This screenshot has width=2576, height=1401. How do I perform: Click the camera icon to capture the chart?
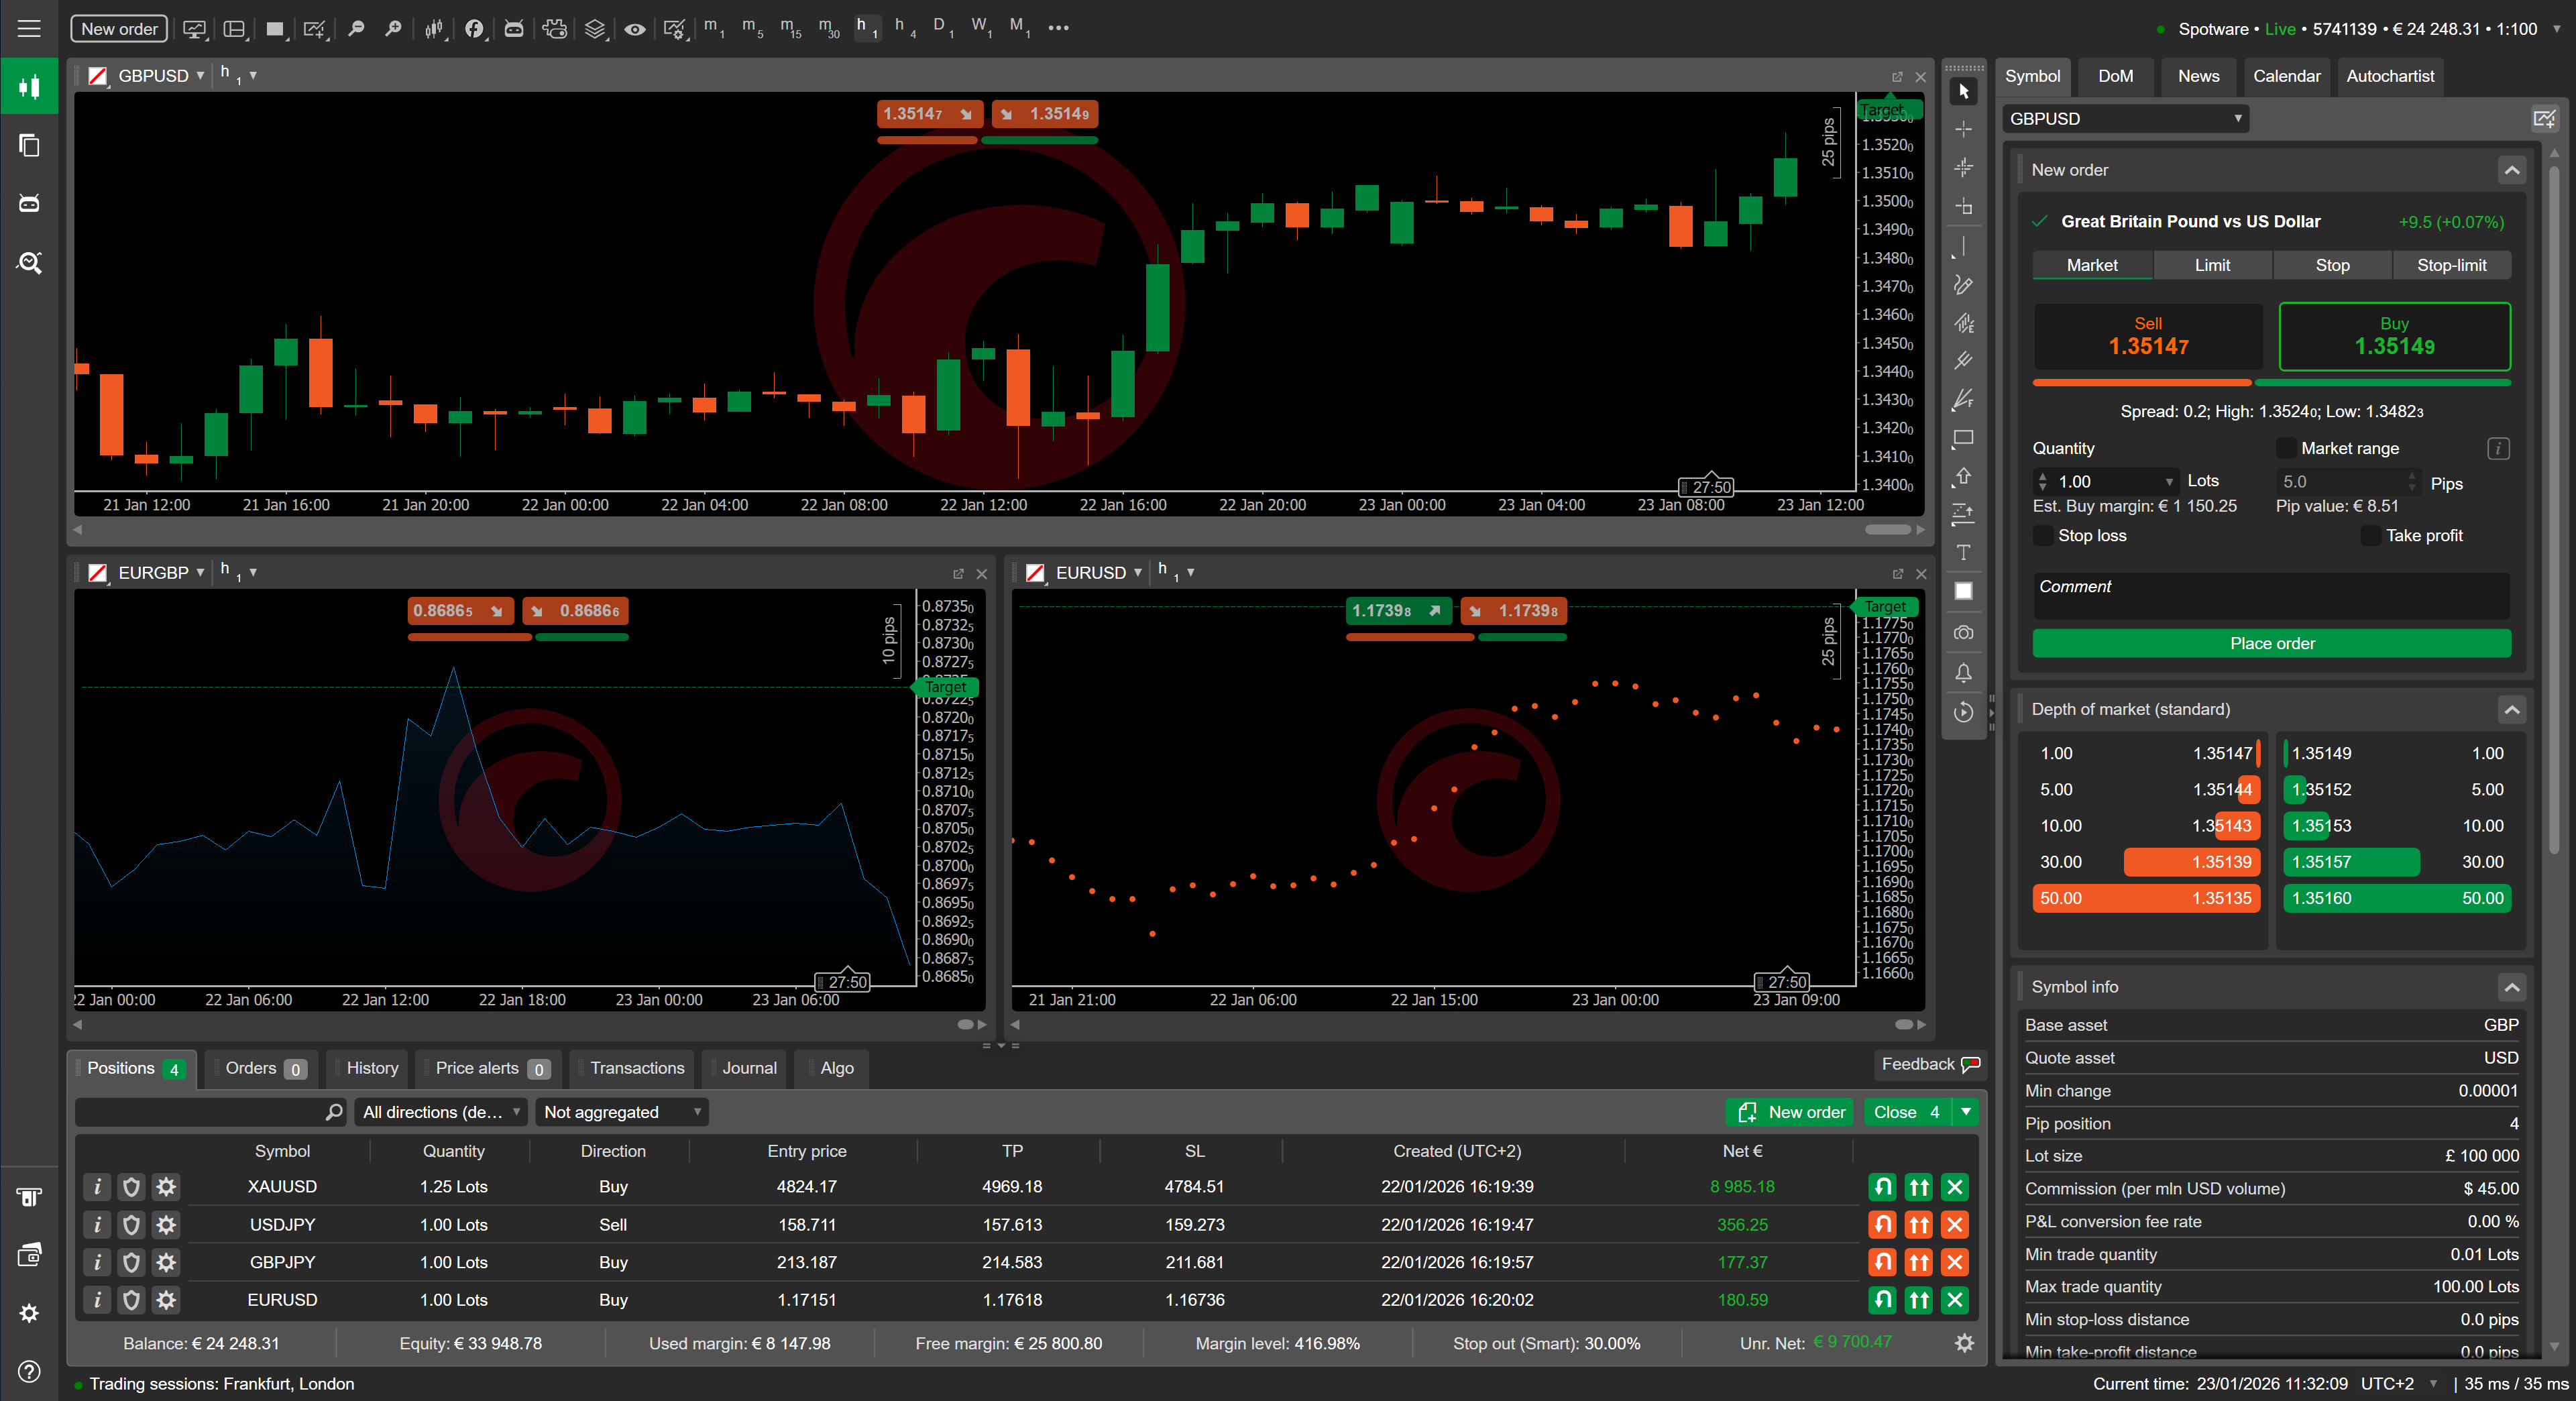coord(1963,632)
